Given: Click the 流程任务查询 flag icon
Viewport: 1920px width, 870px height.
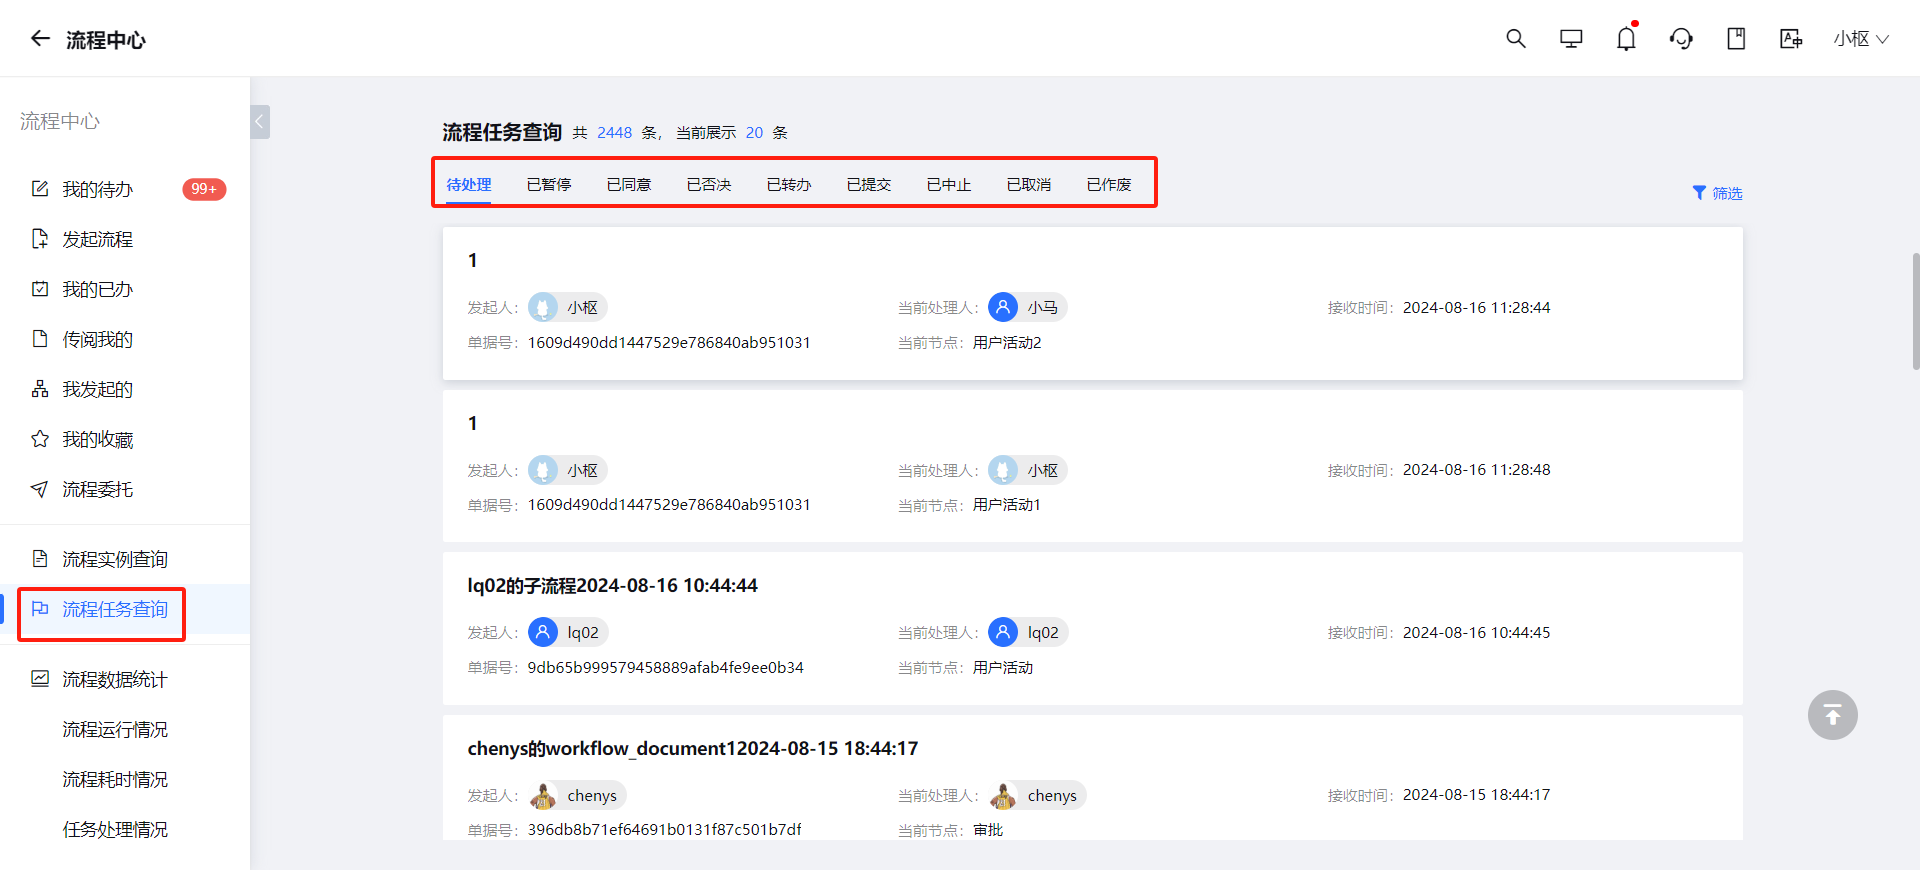Looking at the screenshot, I should point(40,608).
